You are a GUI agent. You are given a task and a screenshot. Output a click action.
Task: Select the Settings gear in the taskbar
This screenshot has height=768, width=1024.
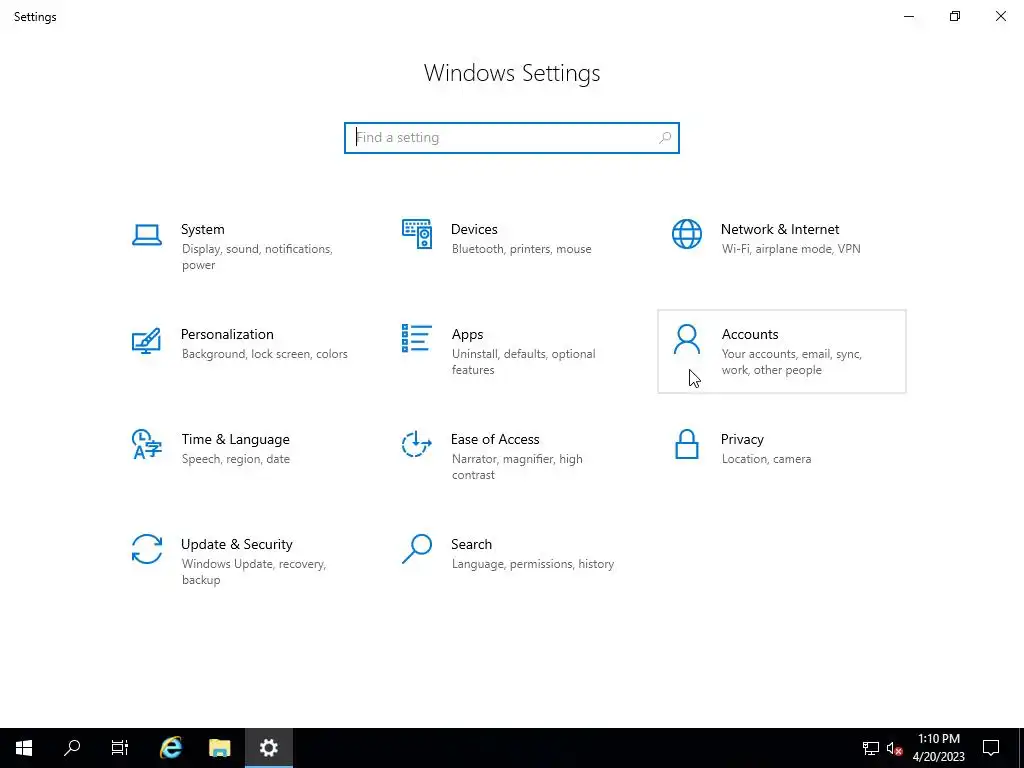(x=269, y=748)
